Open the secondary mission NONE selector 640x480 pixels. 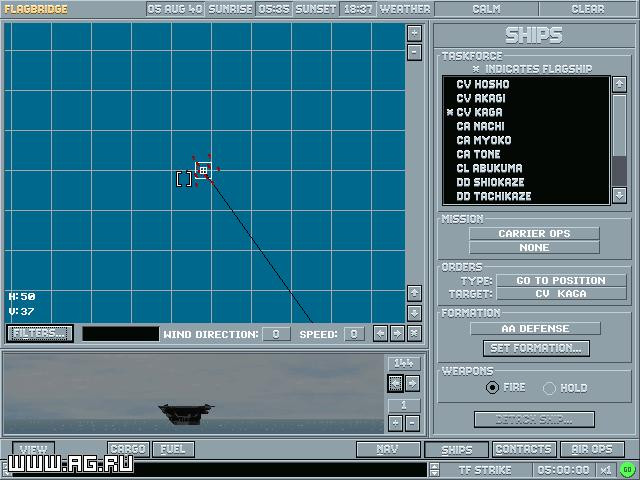[534, 247]
